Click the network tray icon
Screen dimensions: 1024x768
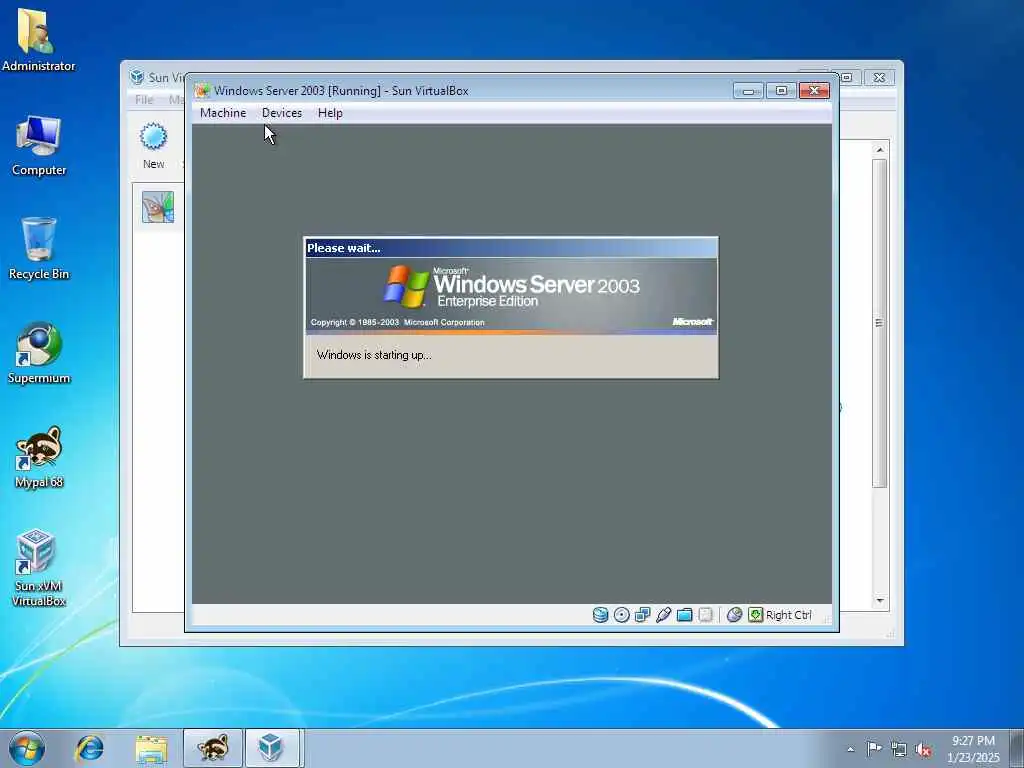899,749
